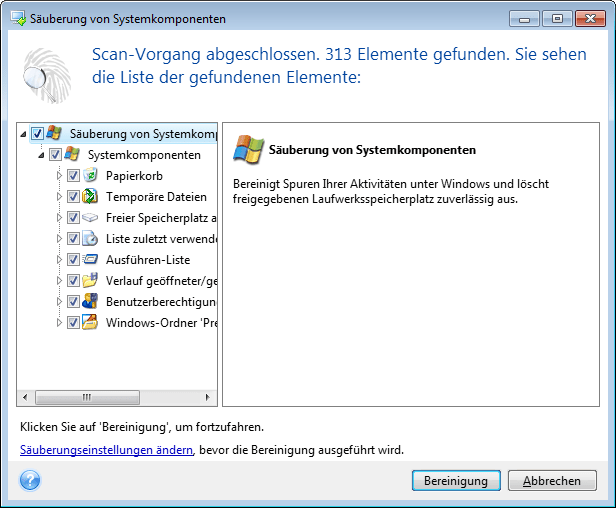Click the Ausführen-Liste icon

90,260
